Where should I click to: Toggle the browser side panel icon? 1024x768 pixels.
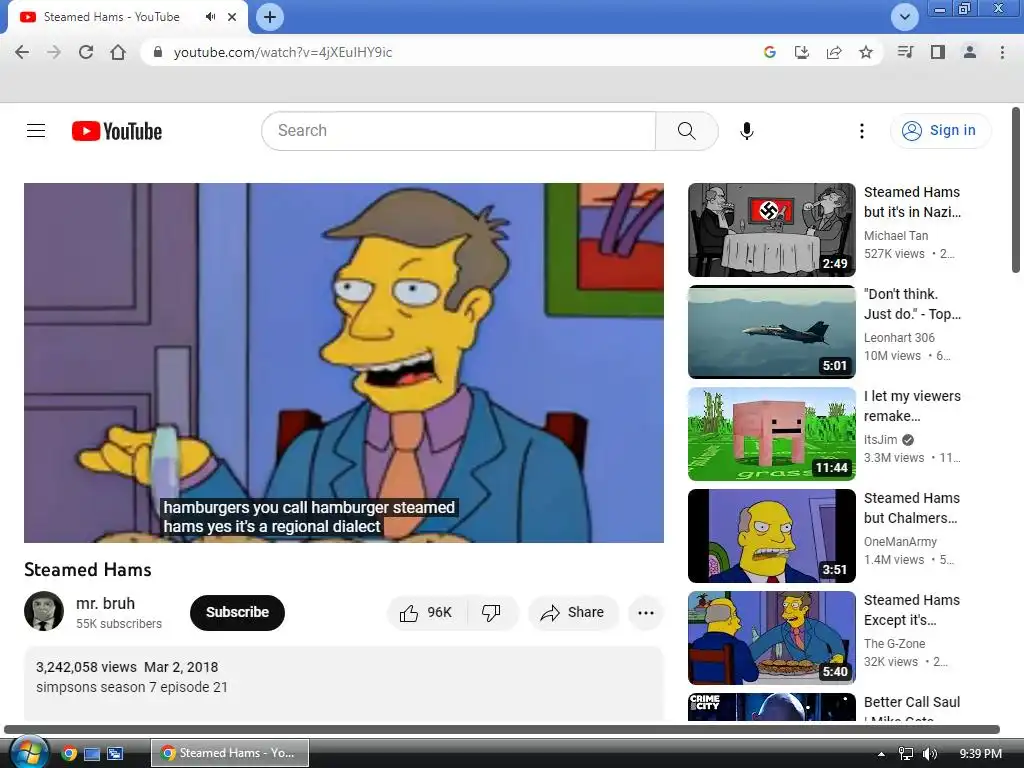(938, 52)
